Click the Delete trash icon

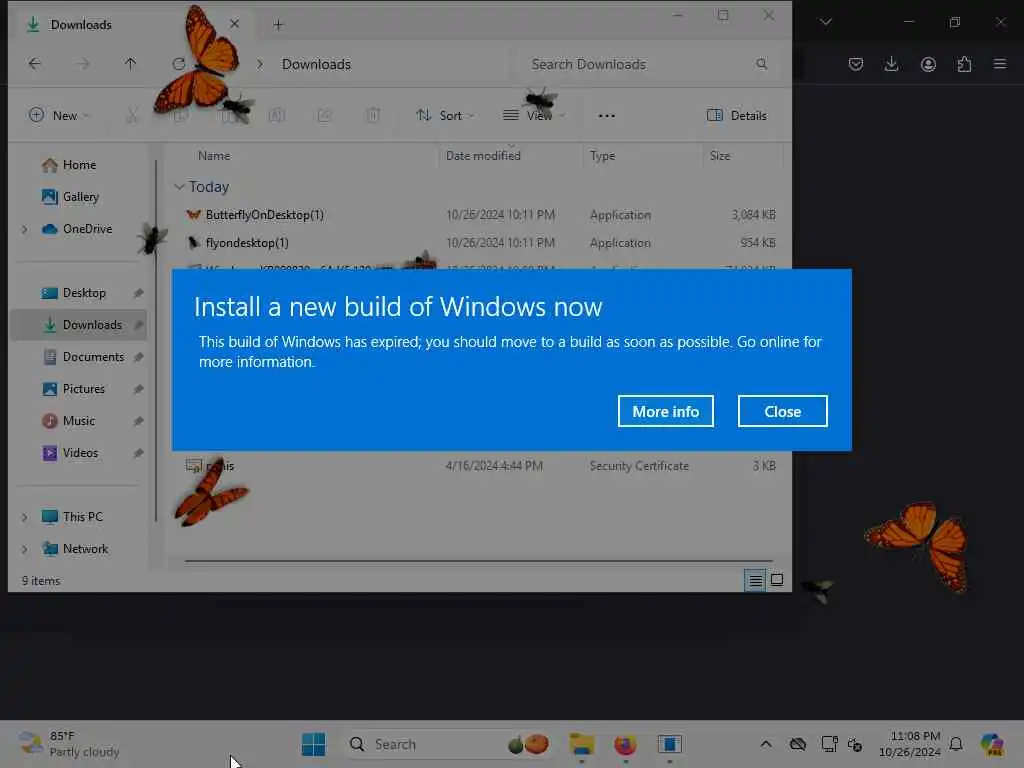point(373,116)
